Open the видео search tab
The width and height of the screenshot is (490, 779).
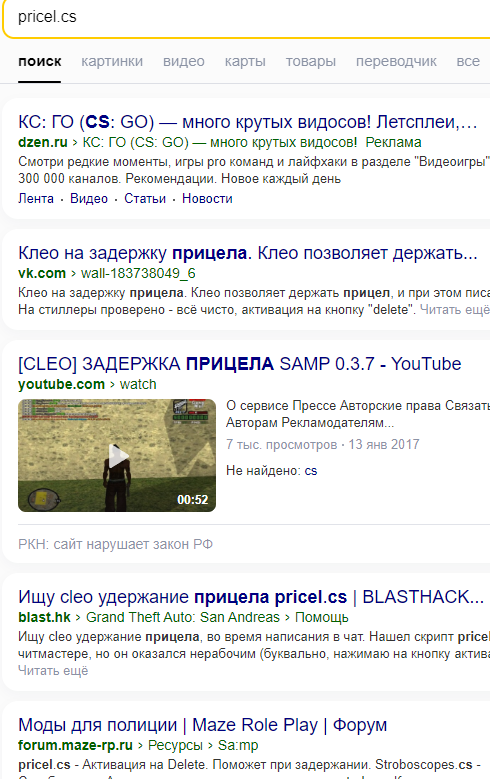[183, 61]
